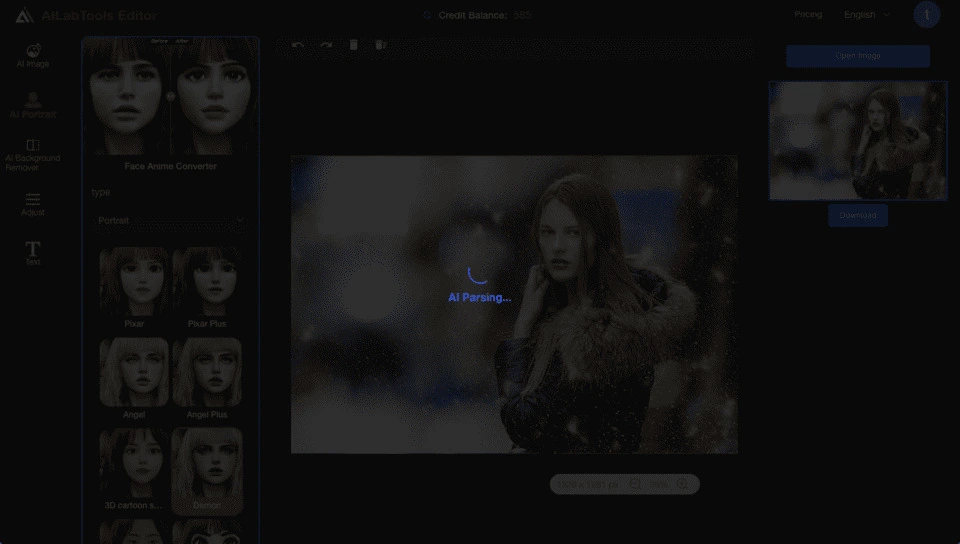Open the AI Image sidebar tool

pos(33,55)
